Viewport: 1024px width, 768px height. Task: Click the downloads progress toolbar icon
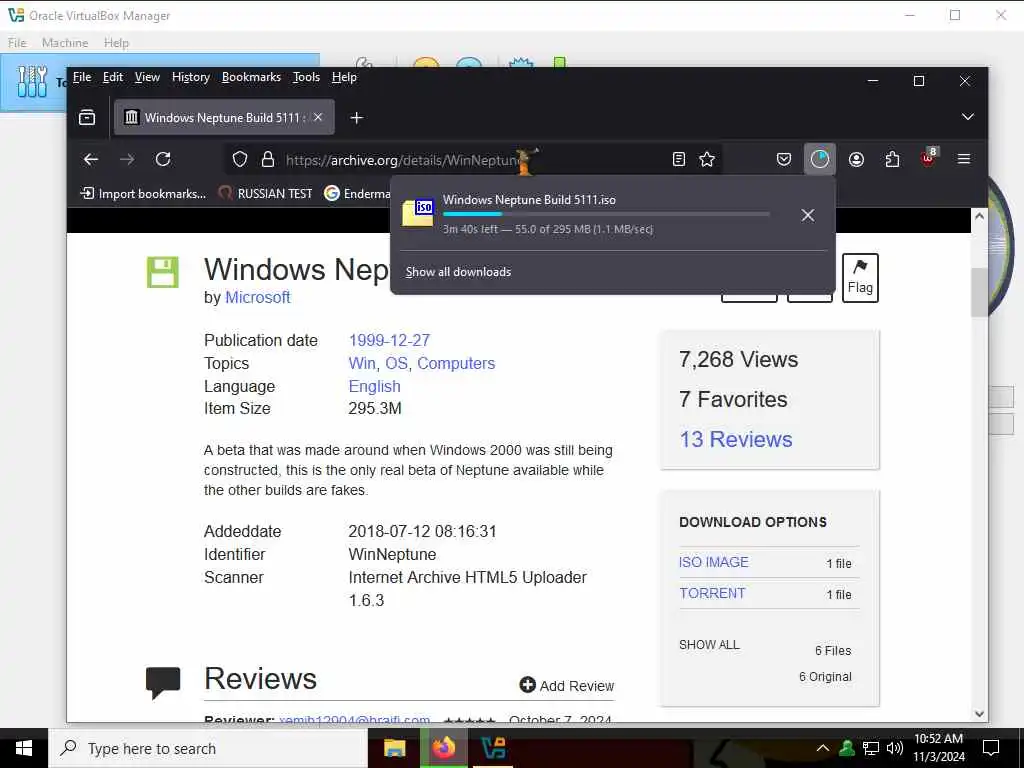820,159
